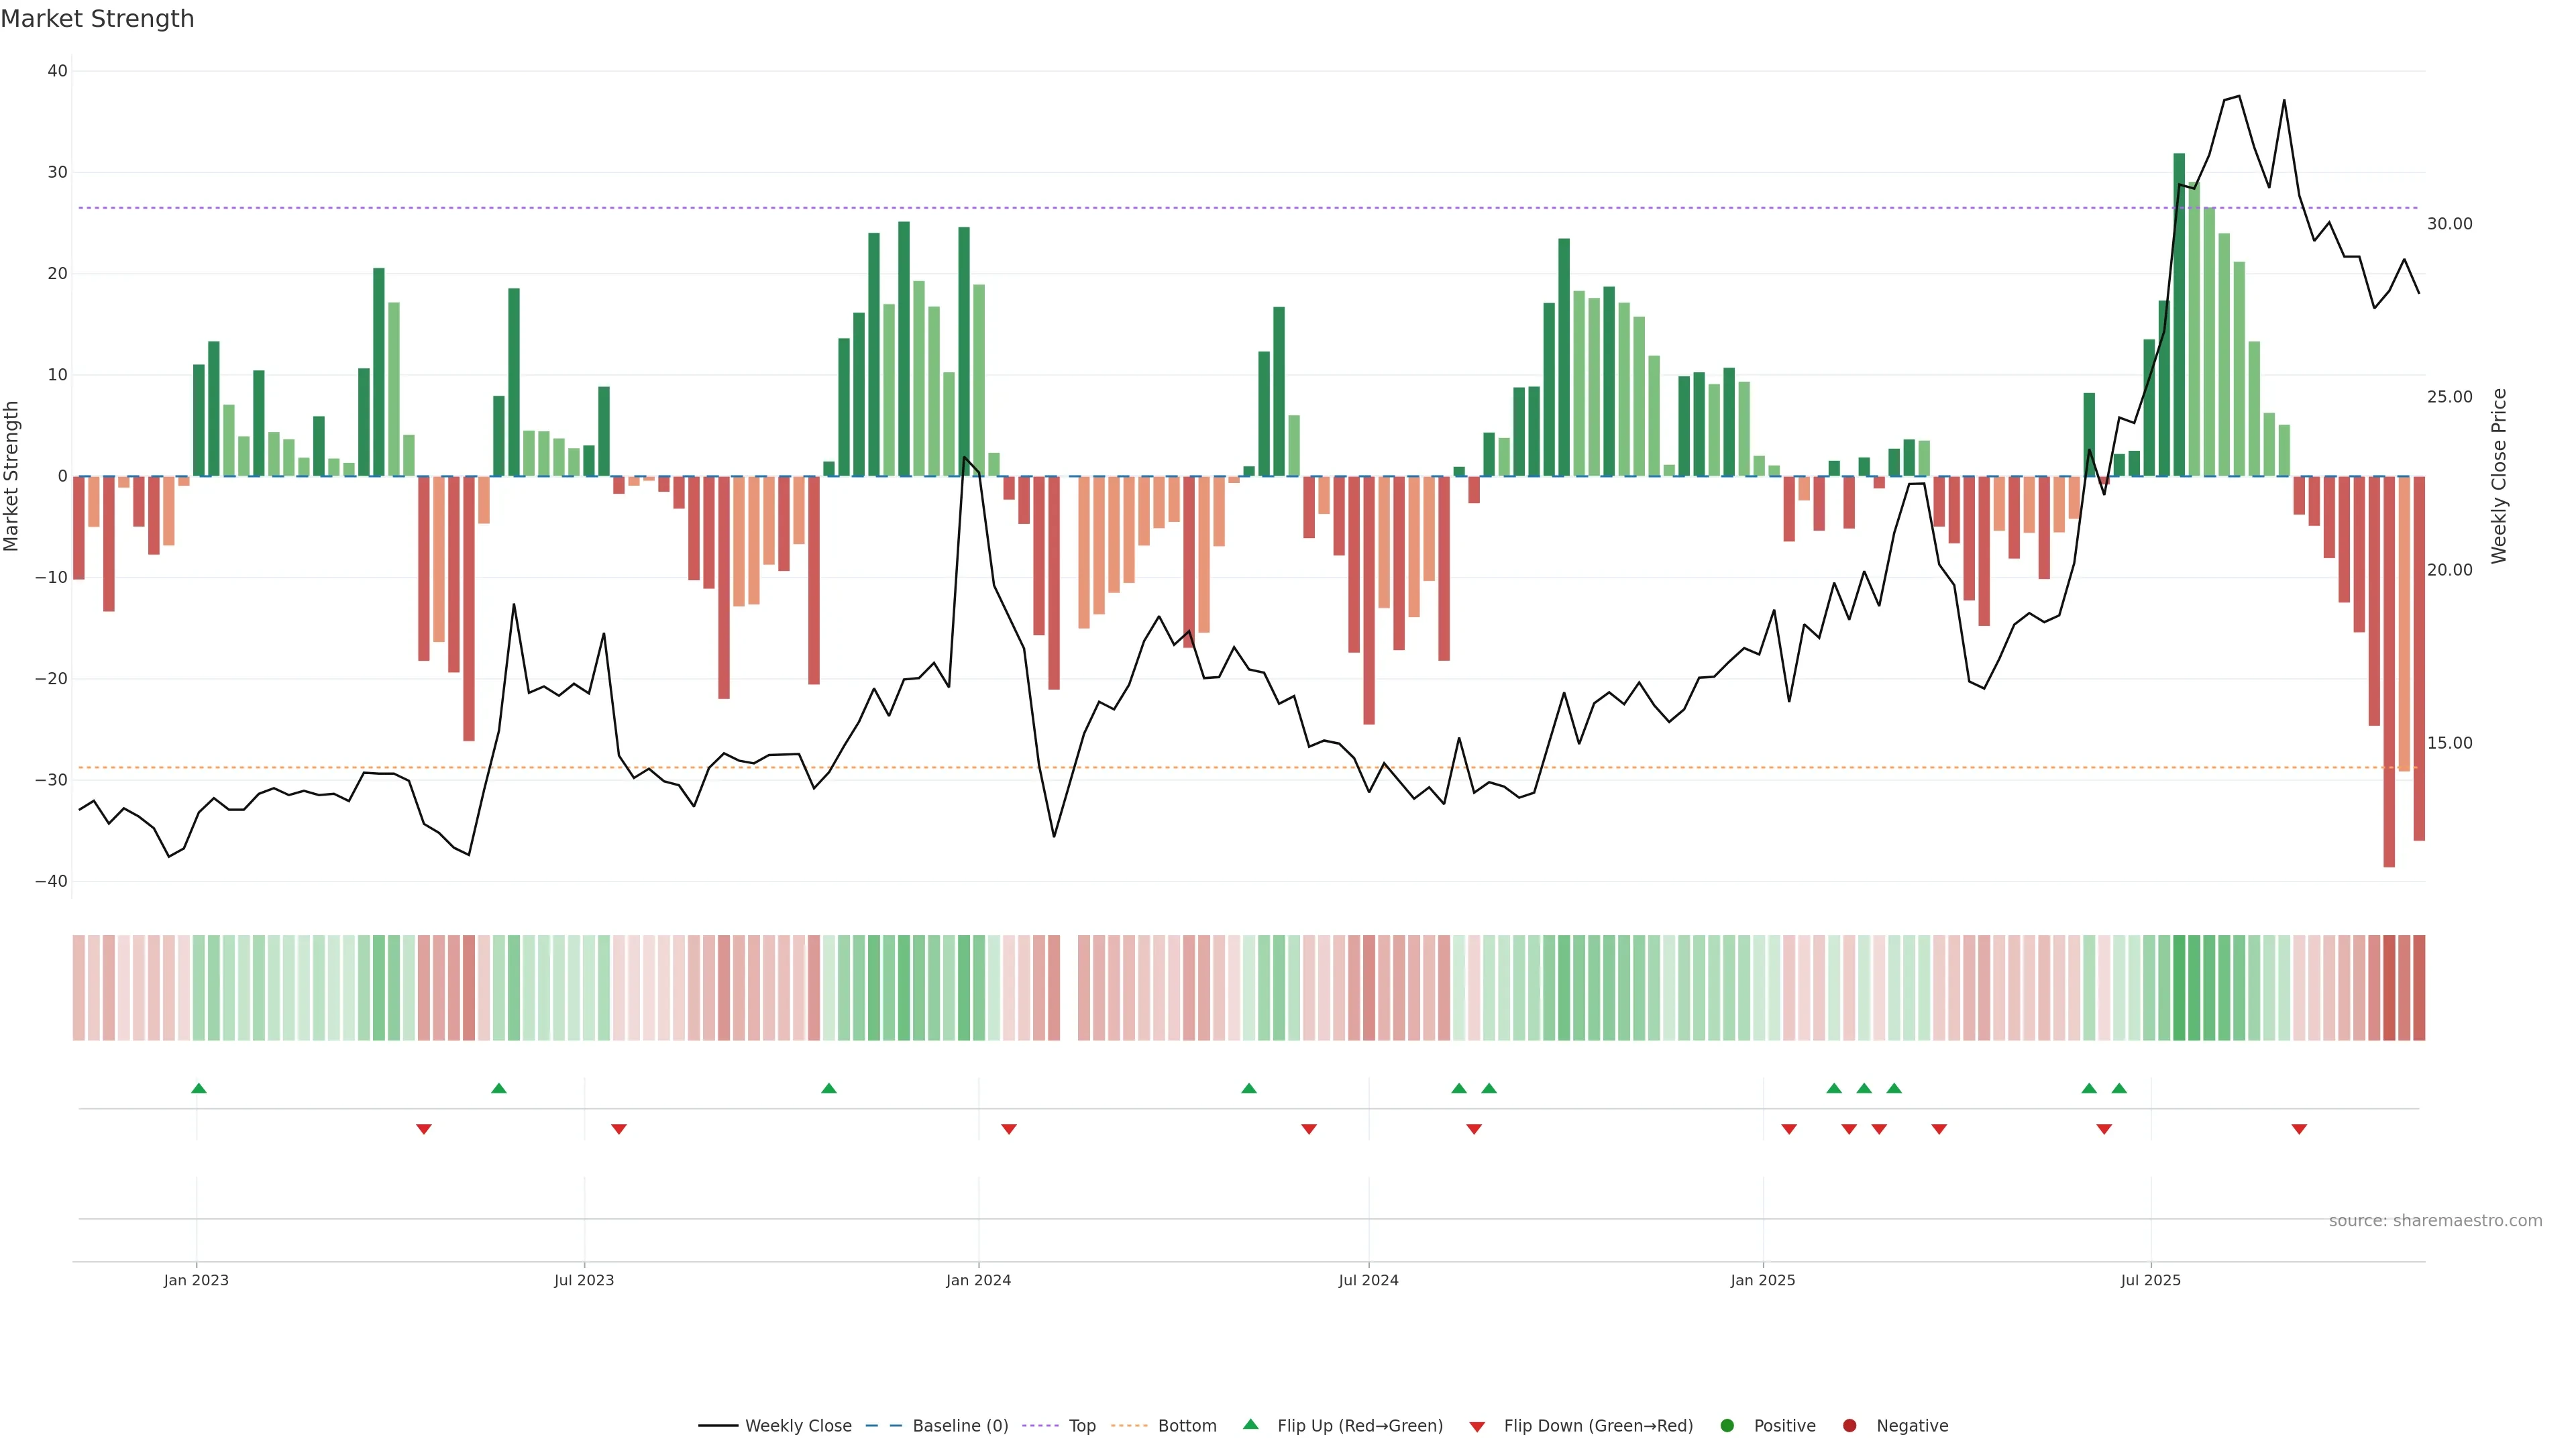Click Flip Down red triangle legend icon
Image resolution: width=2576 pixels, height=1449 pixels.
click(1477, 1427)
